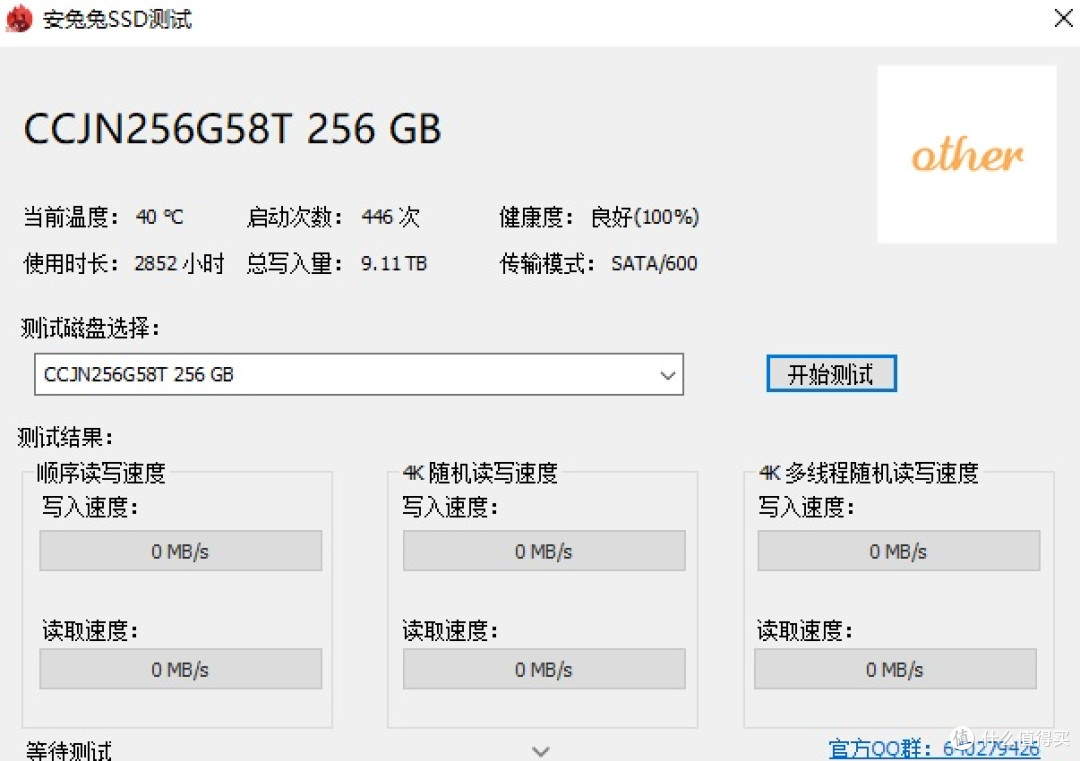Viewport: 1080px width, 761px height.
Task: Click the total written value 9.11 TB
Action: click(x=393, y=264)
